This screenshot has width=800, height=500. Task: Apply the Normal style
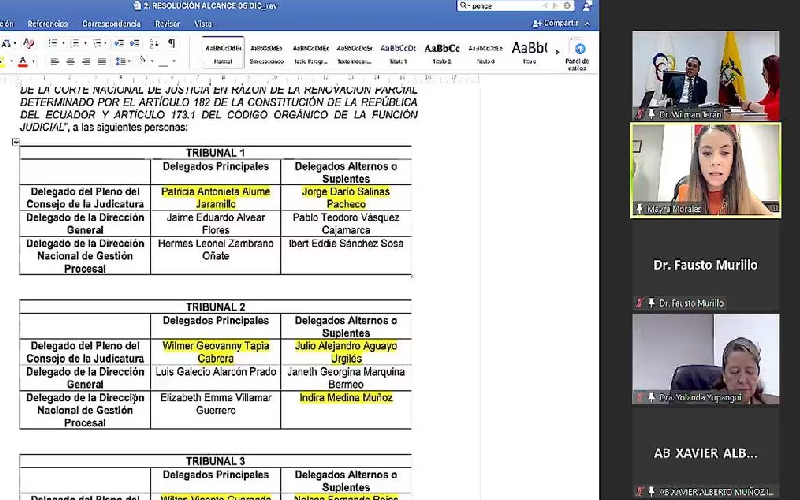pyautogui.click(x=223, y=52)
